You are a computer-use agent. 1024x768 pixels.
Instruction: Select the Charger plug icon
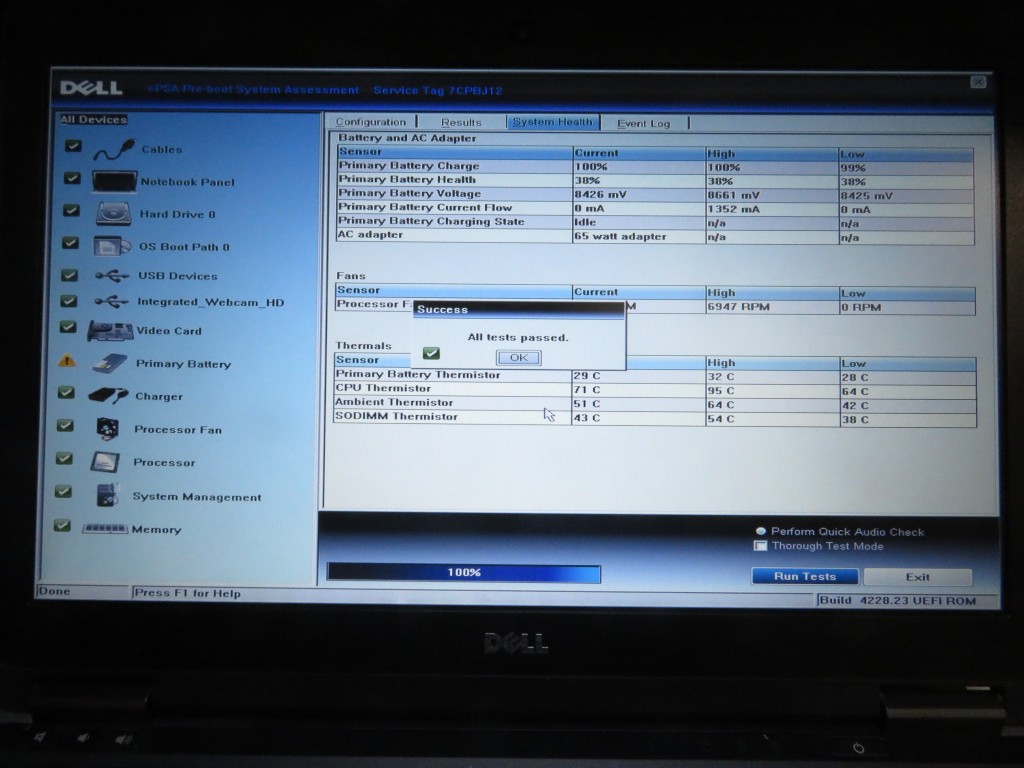[108, 396]
